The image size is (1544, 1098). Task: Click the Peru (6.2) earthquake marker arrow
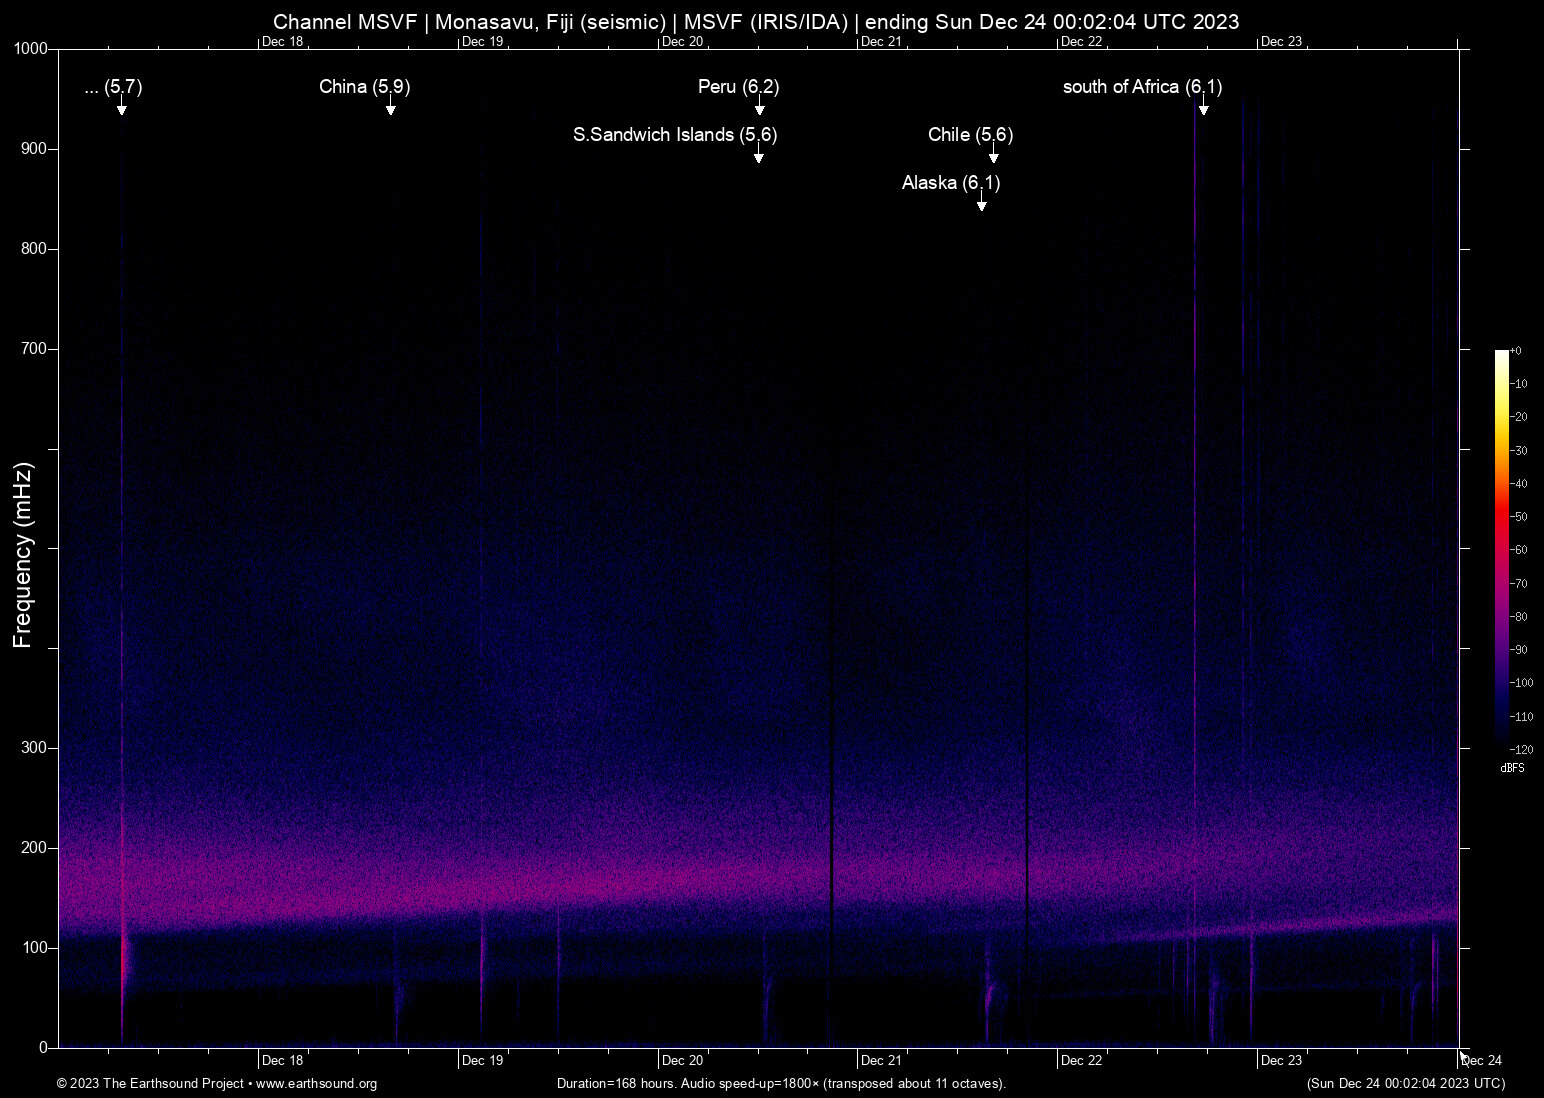click(758, 104)
